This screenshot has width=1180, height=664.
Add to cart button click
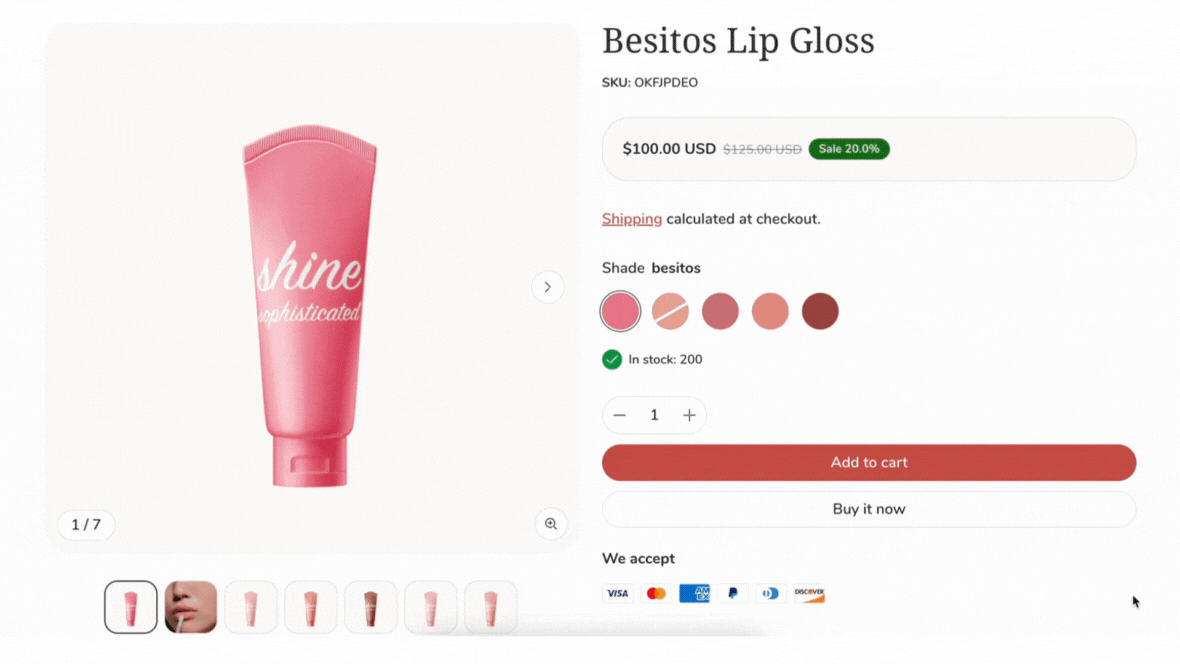tap(869, 462)
